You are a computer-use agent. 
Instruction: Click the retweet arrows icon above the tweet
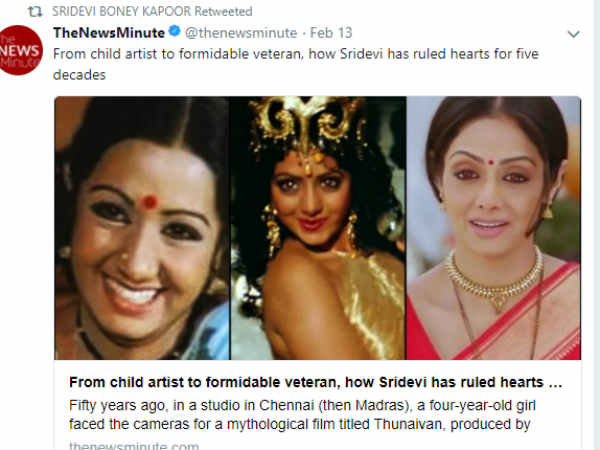click(x=33, y=10)
